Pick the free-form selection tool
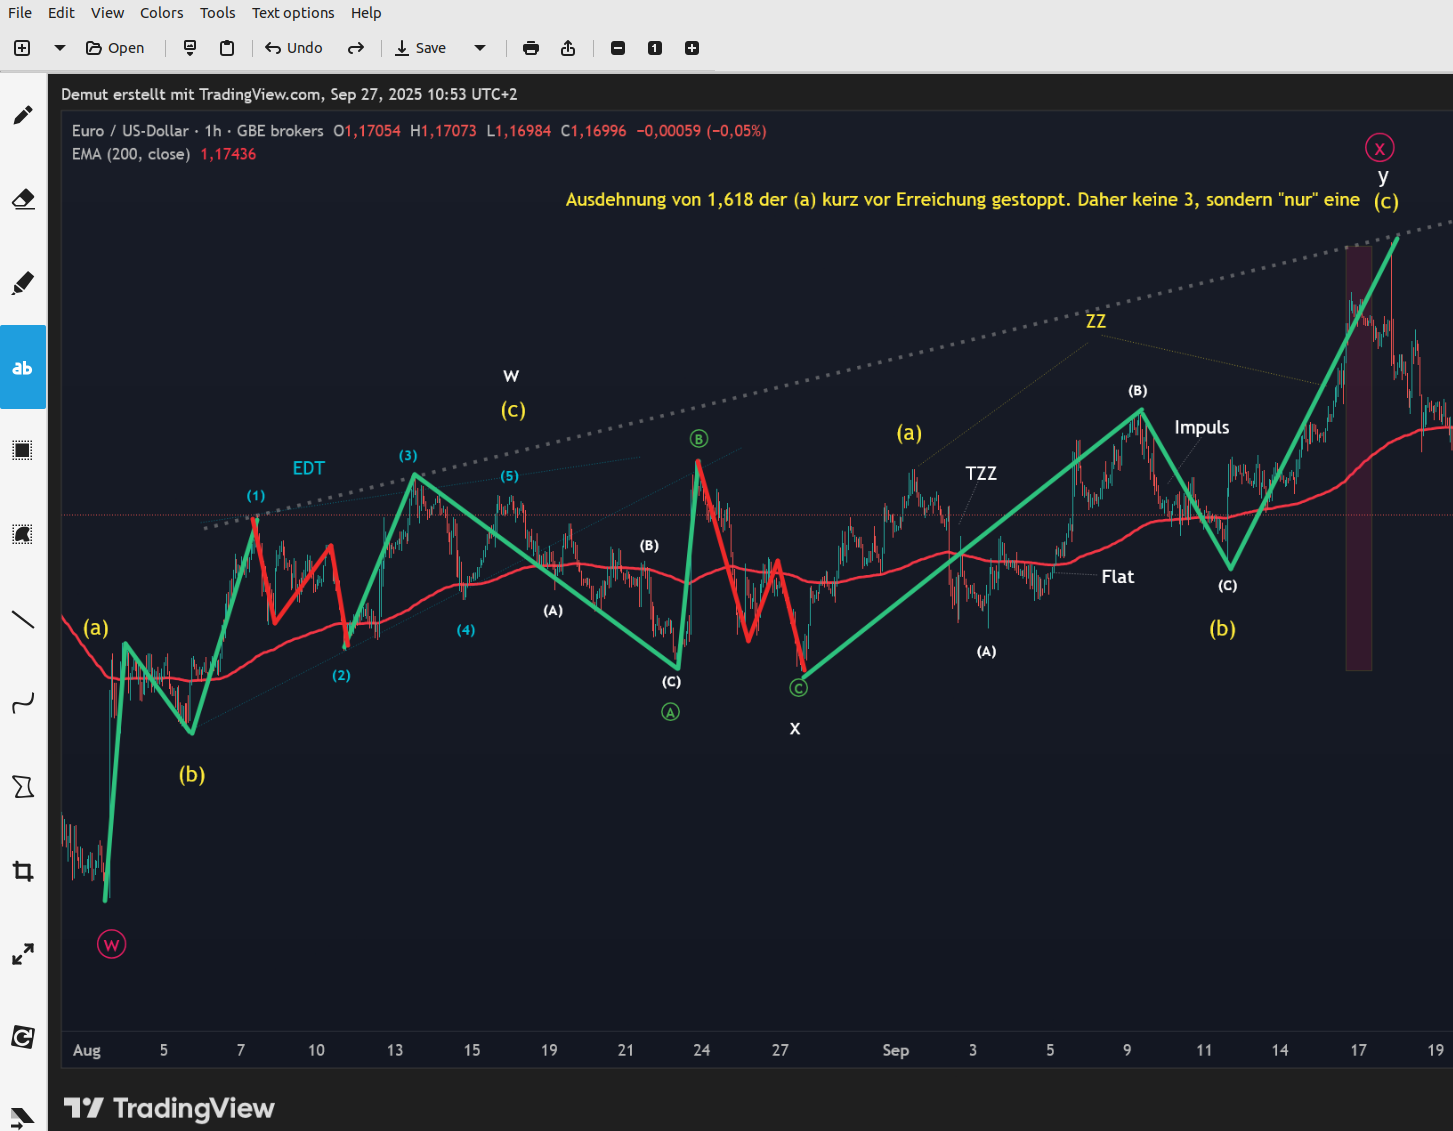1453x1131 pixels. point(23,535)
